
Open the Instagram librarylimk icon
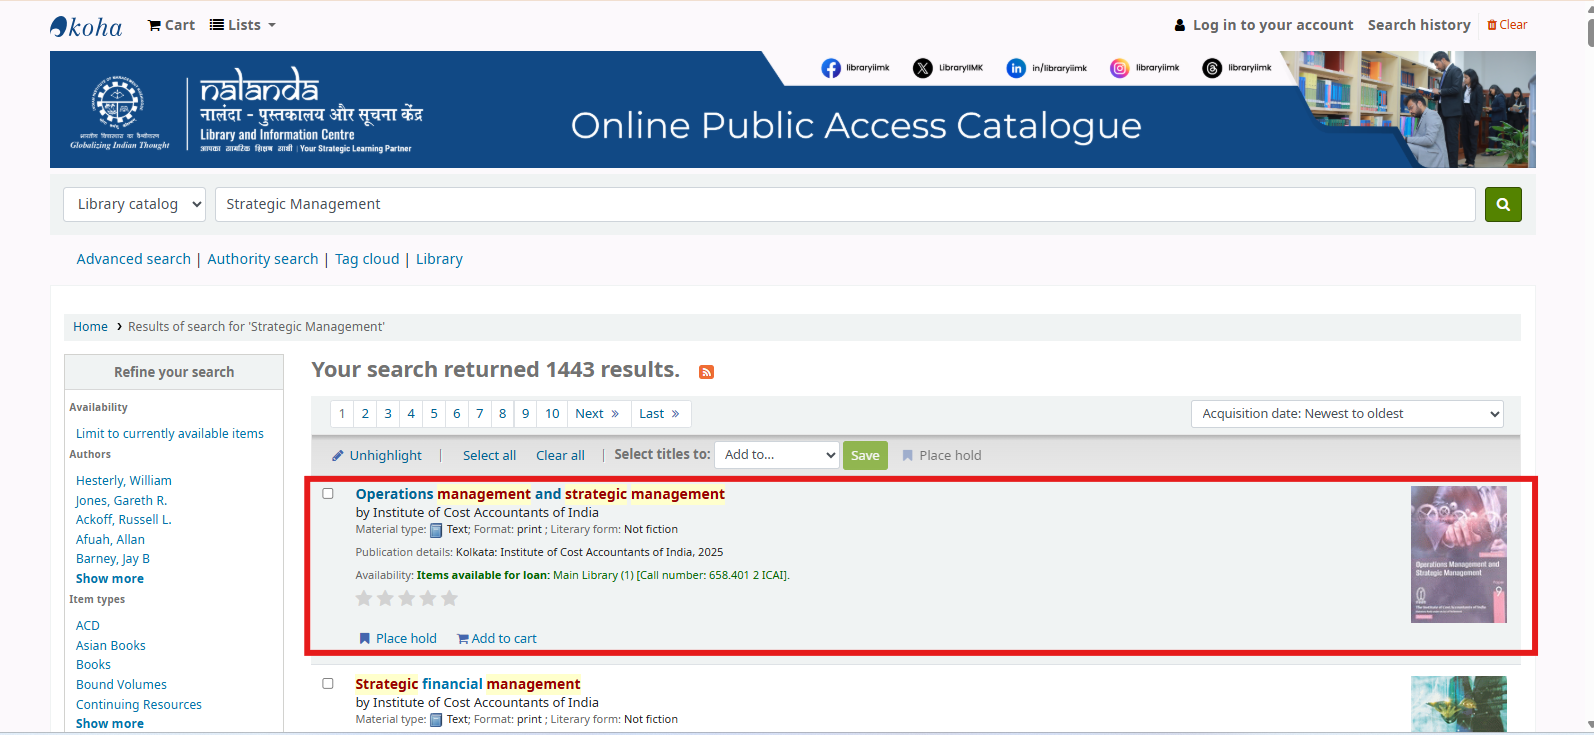click(x=1120, y=68)
